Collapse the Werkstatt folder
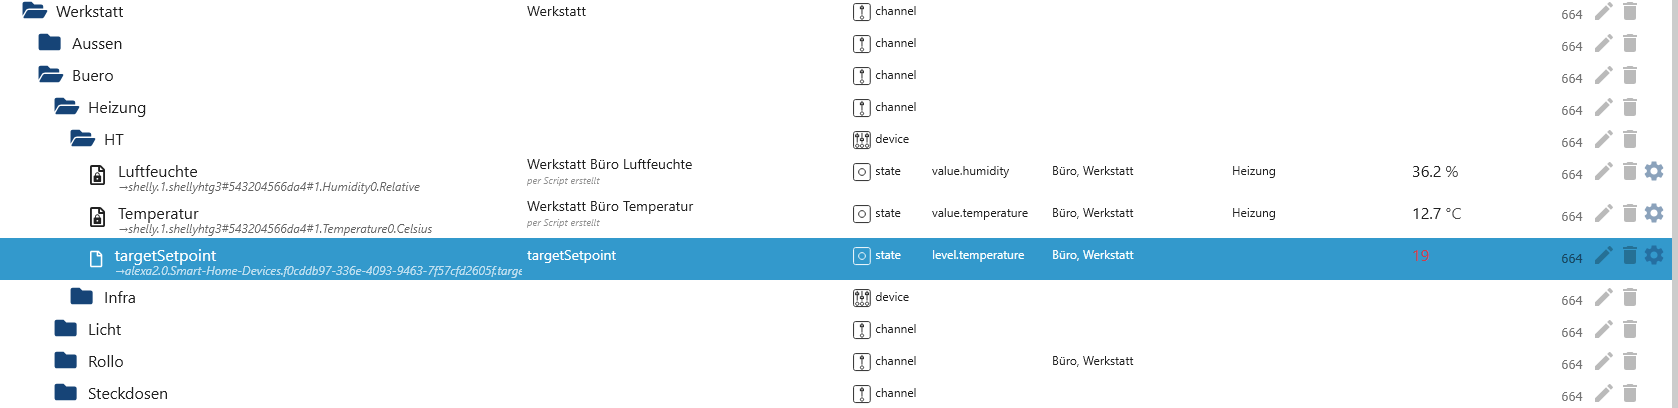Image resolution: width=1678 pixels, height=408 pixels. [x=34, y=12]
